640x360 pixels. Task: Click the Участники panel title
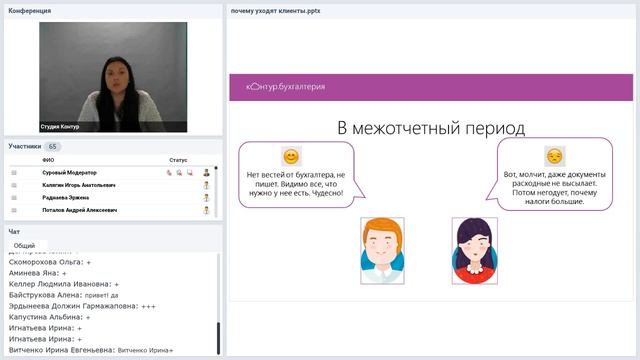click(x=25, y=146)
